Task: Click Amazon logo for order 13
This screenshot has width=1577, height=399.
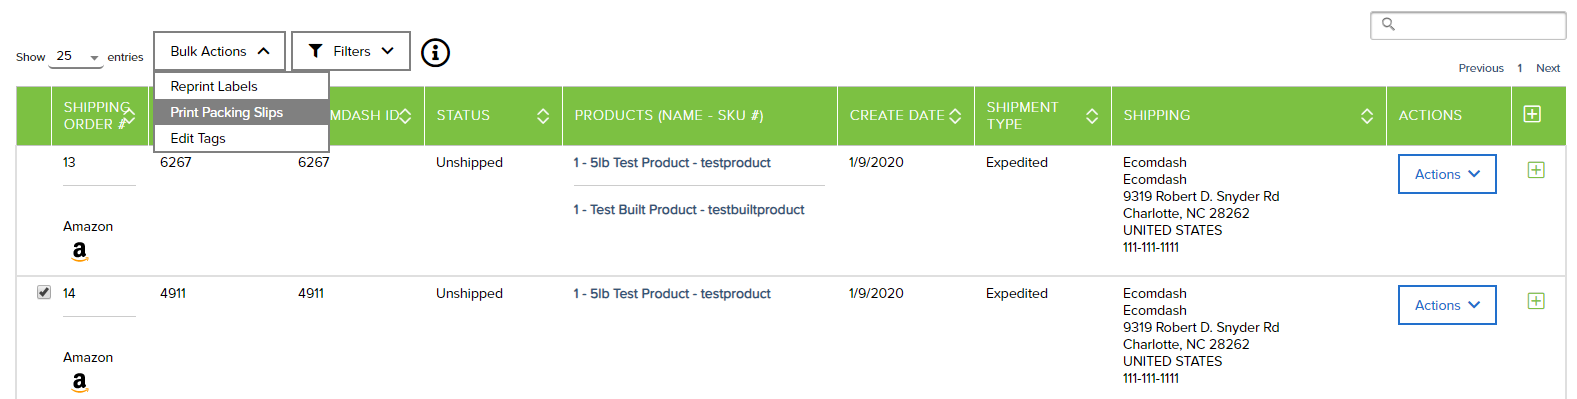Action: click(x=80, y=251)
